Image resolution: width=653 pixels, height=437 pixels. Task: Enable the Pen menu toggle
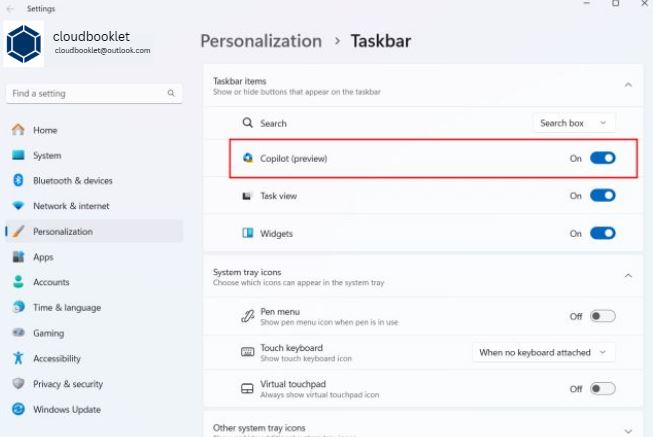coord(602,316)
